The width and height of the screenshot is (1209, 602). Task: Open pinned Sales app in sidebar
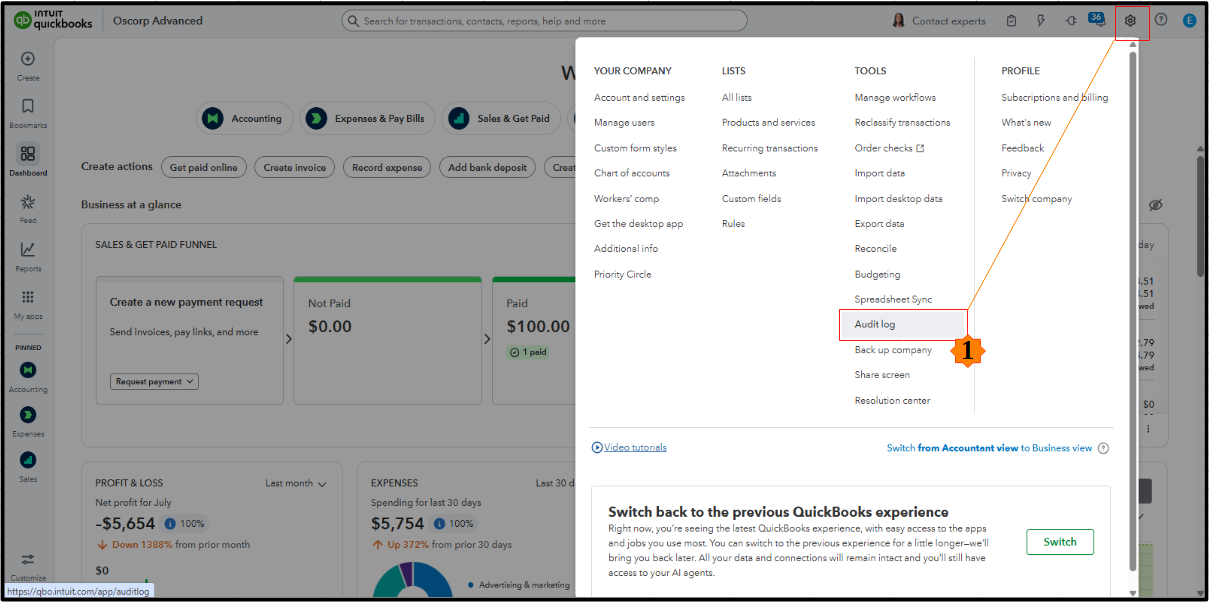click(28, 459)
